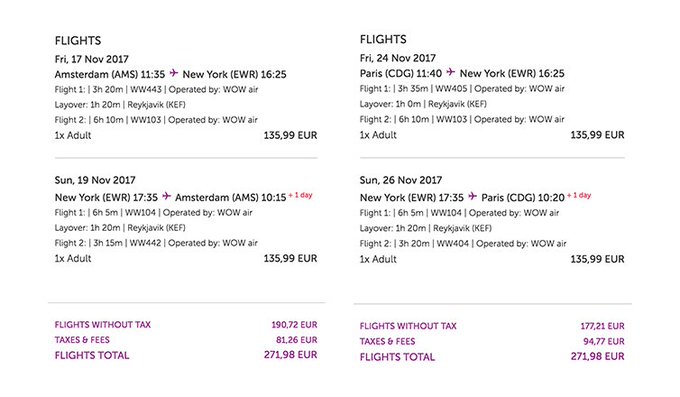Click the 1h 0m Reykjavik layover line
Image resolution: width=680 pixels, height=397 pixels.
[x=423, y=104]
